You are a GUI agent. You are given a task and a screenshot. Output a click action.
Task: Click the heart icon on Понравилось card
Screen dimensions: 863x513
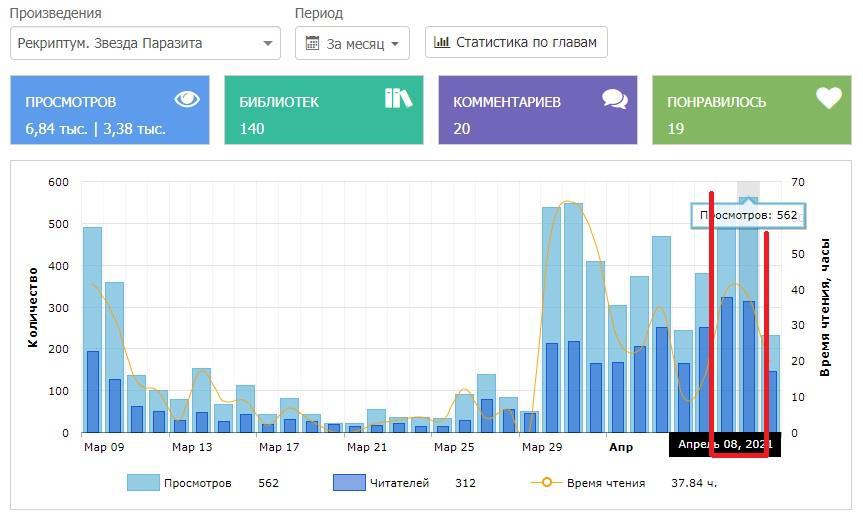click(828, 98)
